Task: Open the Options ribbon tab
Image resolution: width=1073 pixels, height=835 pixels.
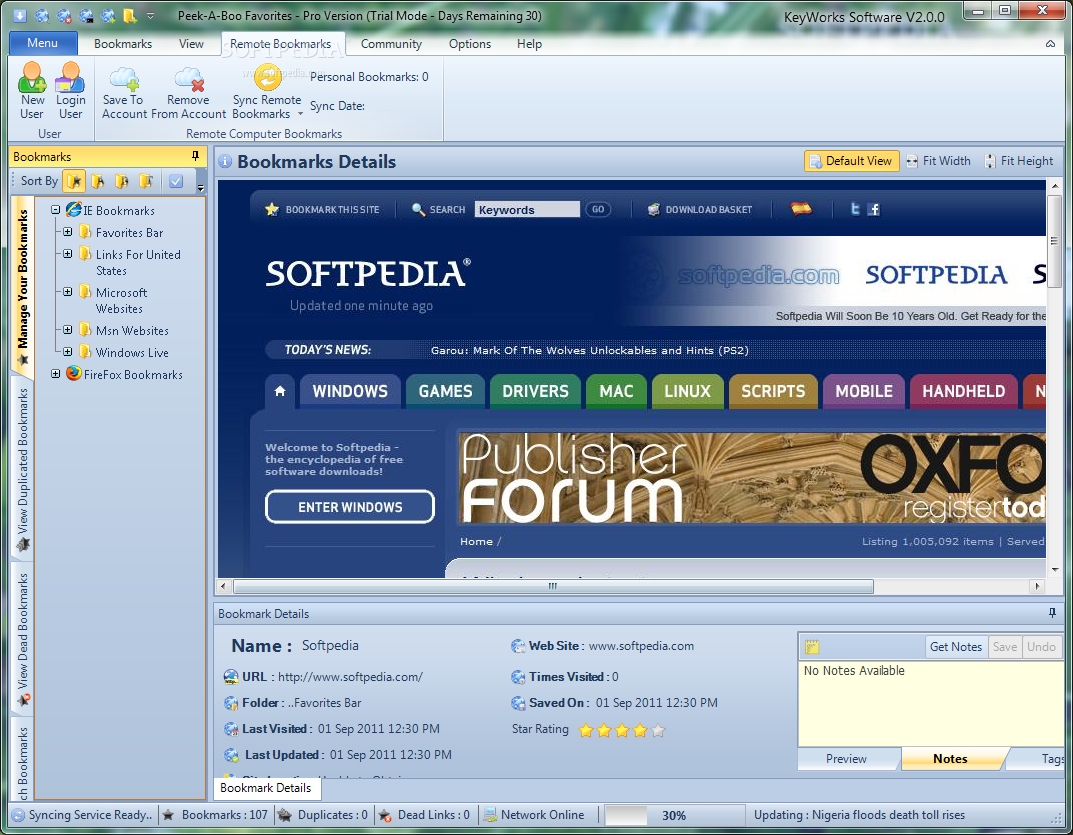Action: [470, 44]
